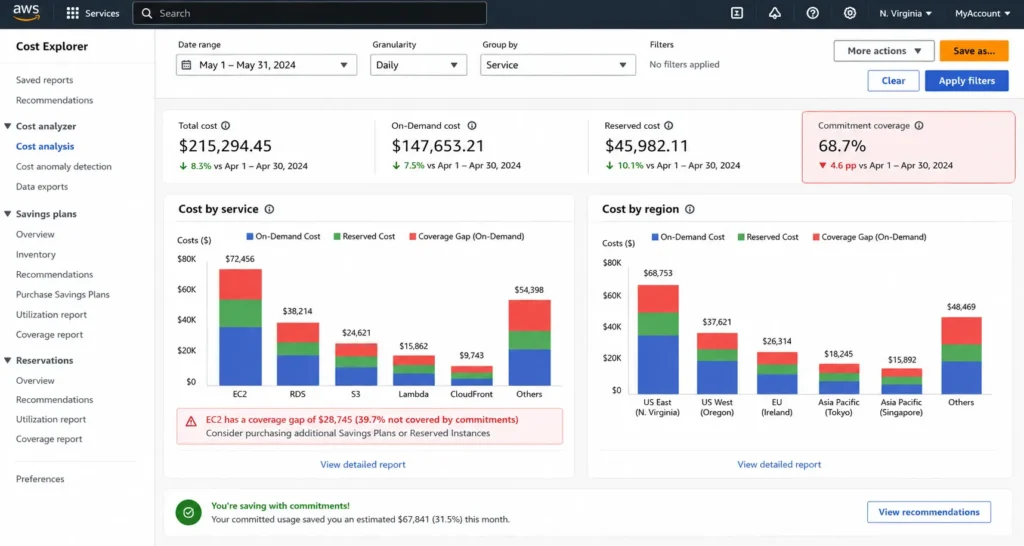Select Cost analysis in sidebar
This screenshot has height=546, width=1024.
(45, 146)
